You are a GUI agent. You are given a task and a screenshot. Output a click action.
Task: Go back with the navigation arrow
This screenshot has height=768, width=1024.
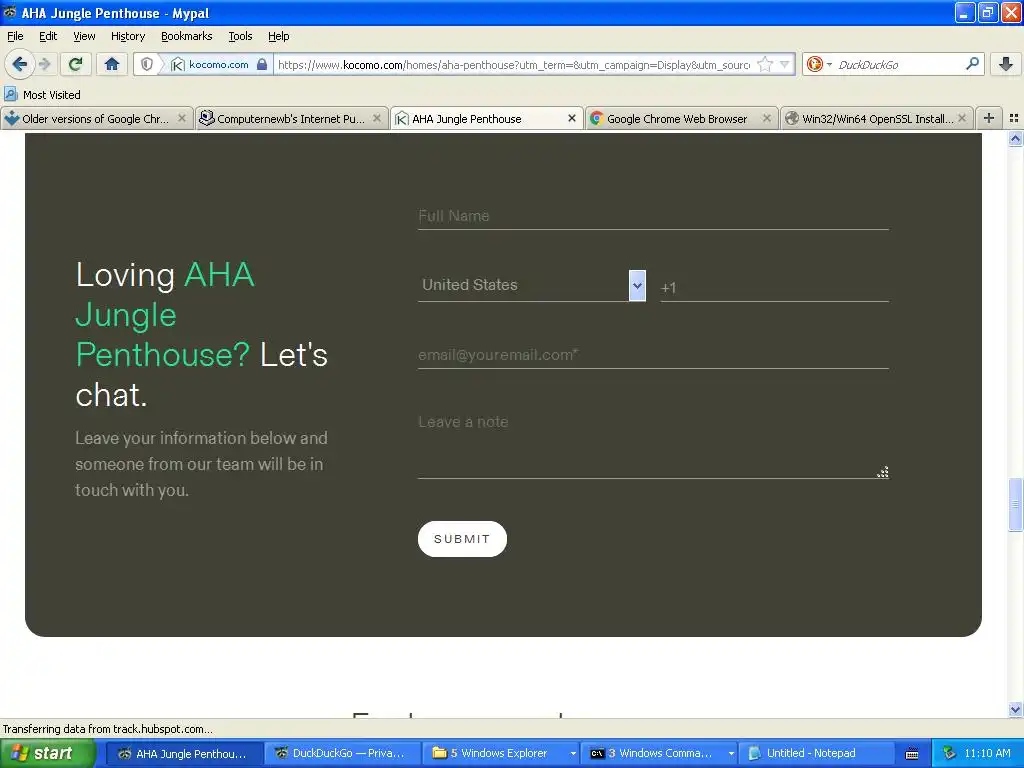(19, 64)
